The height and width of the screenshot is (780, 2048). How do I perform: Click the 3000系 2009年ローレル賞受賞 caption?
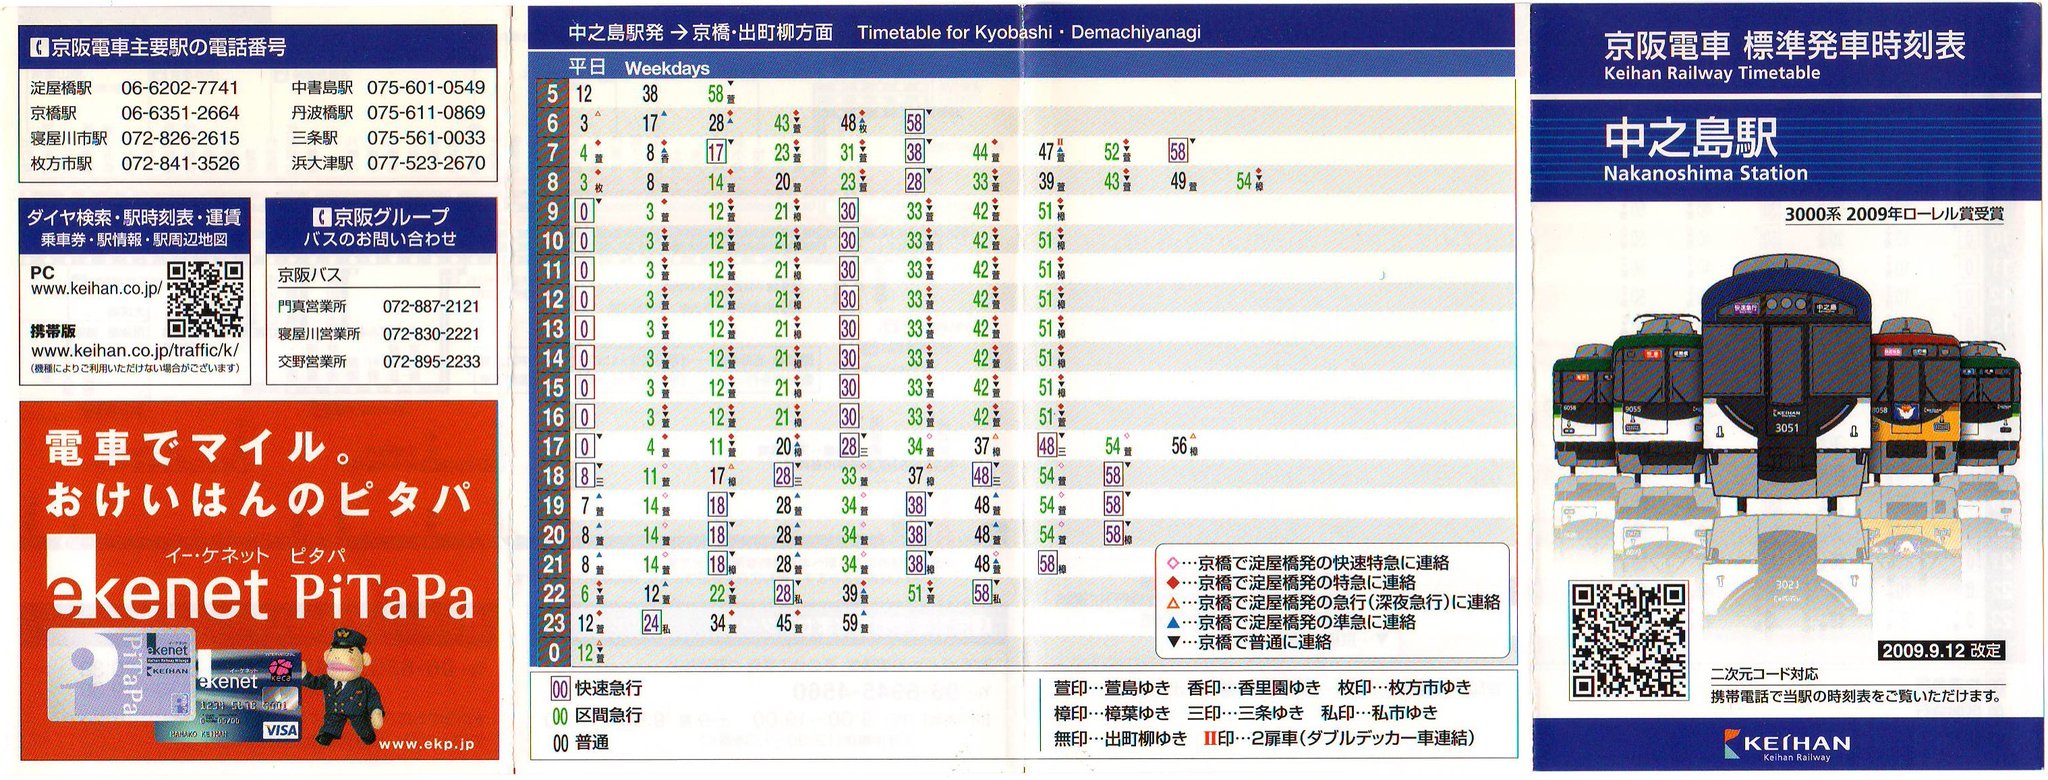click(1894, 215)
